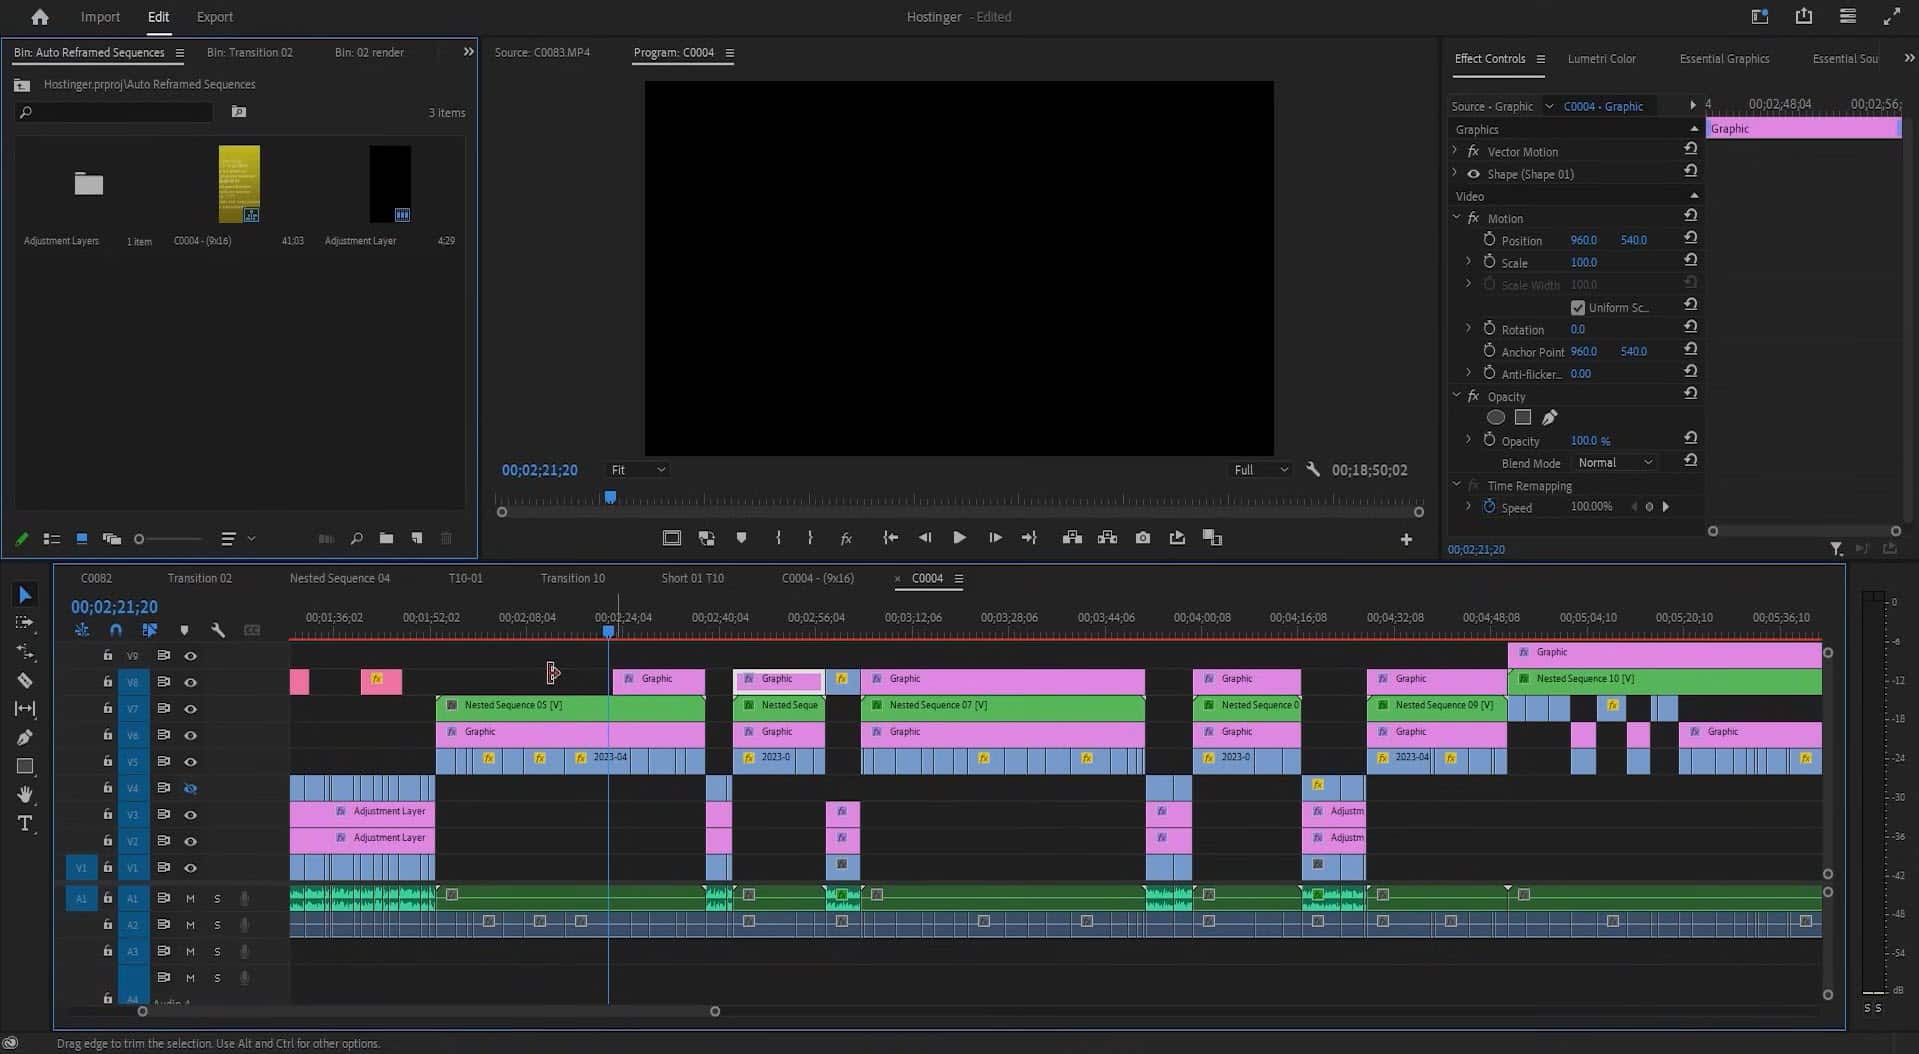Solo audio track A1 with the S button
Screen dimensions: 1919x1054
(217, 898)
